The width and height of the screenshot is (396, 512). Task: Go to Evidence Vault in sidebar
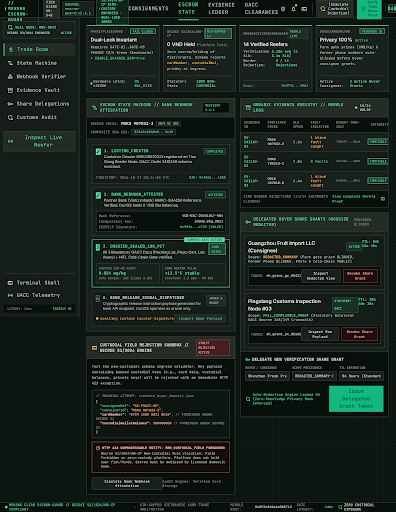tap(39, 90)
